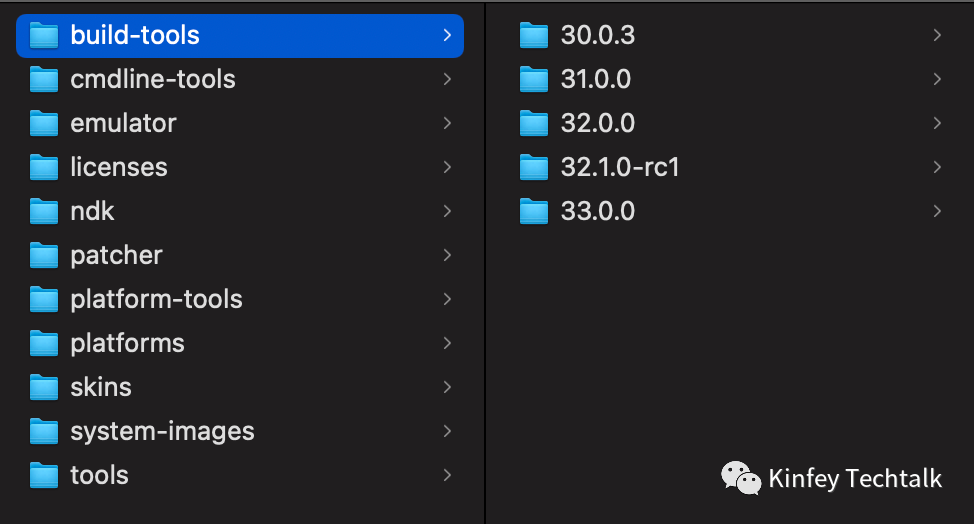
Task: Expand the licenses folder chevron
Action: (x=447, y=168)
